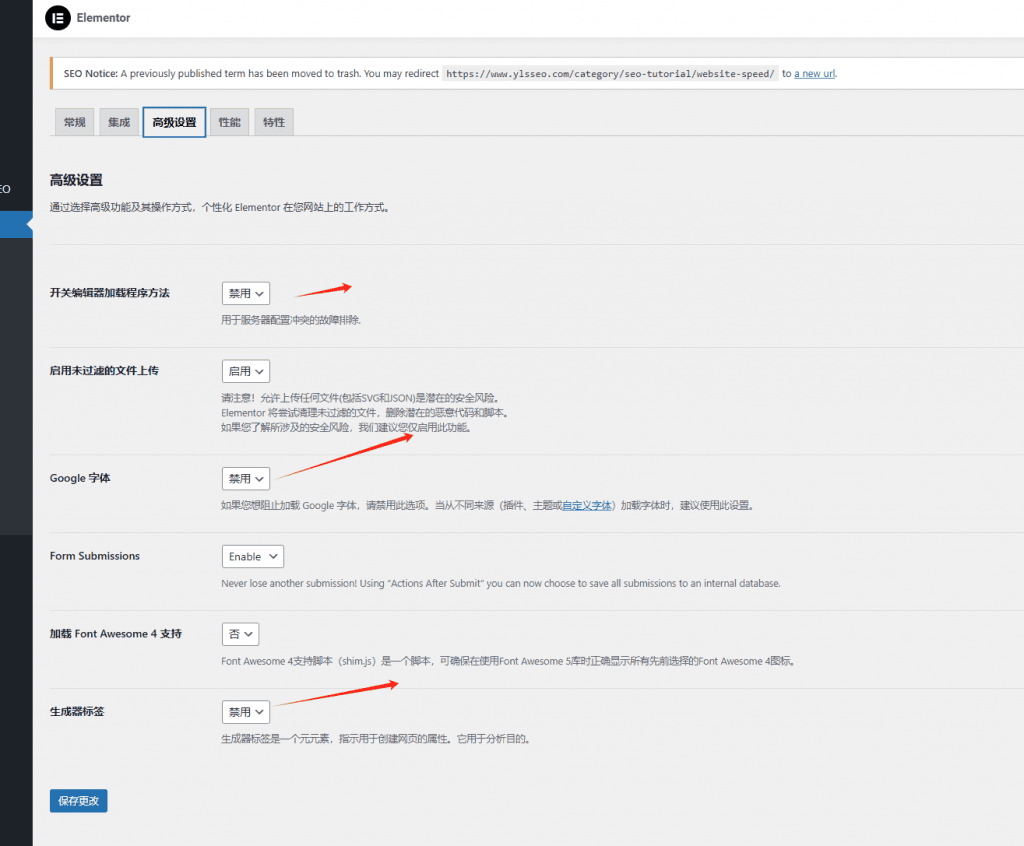Switch to the 特性 tab
The height and width of the screenshot is (846, 1024).
274,122
